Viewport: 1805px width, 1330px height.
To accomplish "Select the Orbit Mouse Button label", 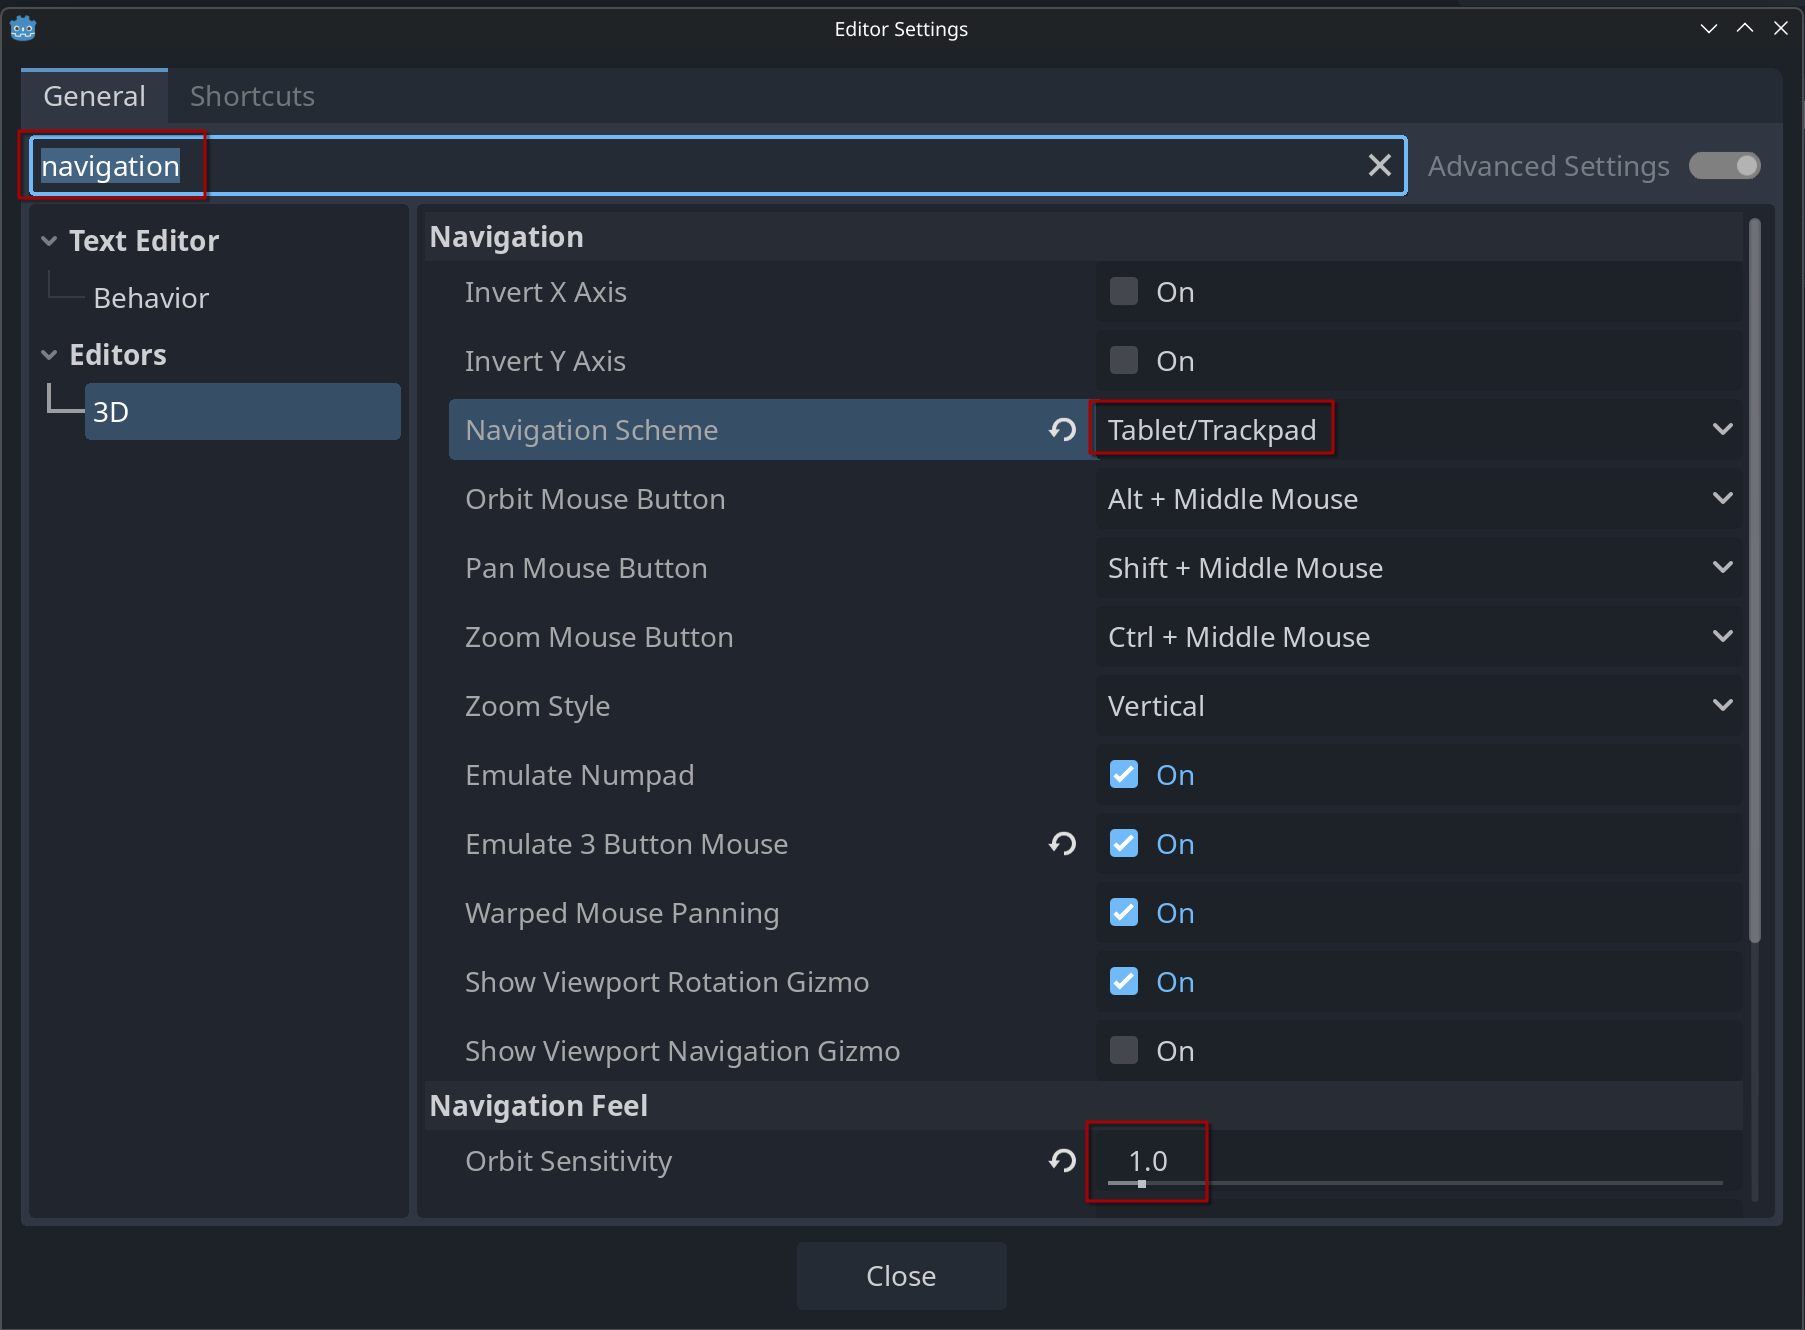I will pos(595,499).
